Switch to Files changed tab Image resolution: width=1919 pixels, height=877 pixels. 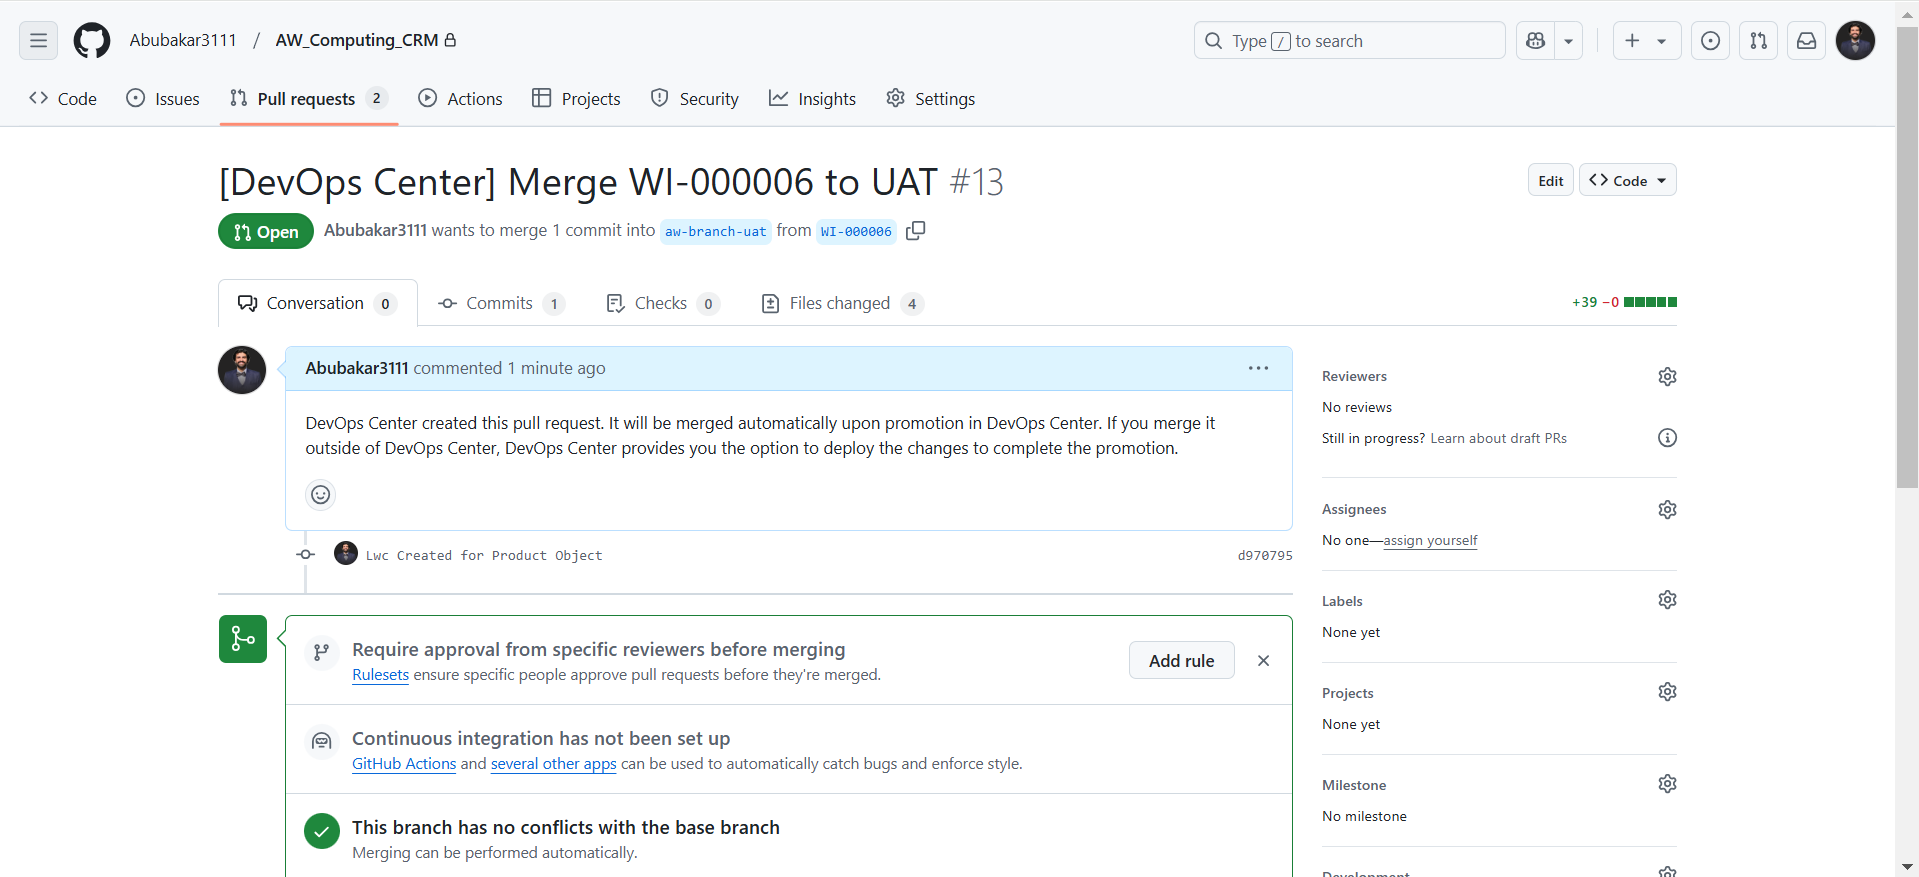[842, 303]
